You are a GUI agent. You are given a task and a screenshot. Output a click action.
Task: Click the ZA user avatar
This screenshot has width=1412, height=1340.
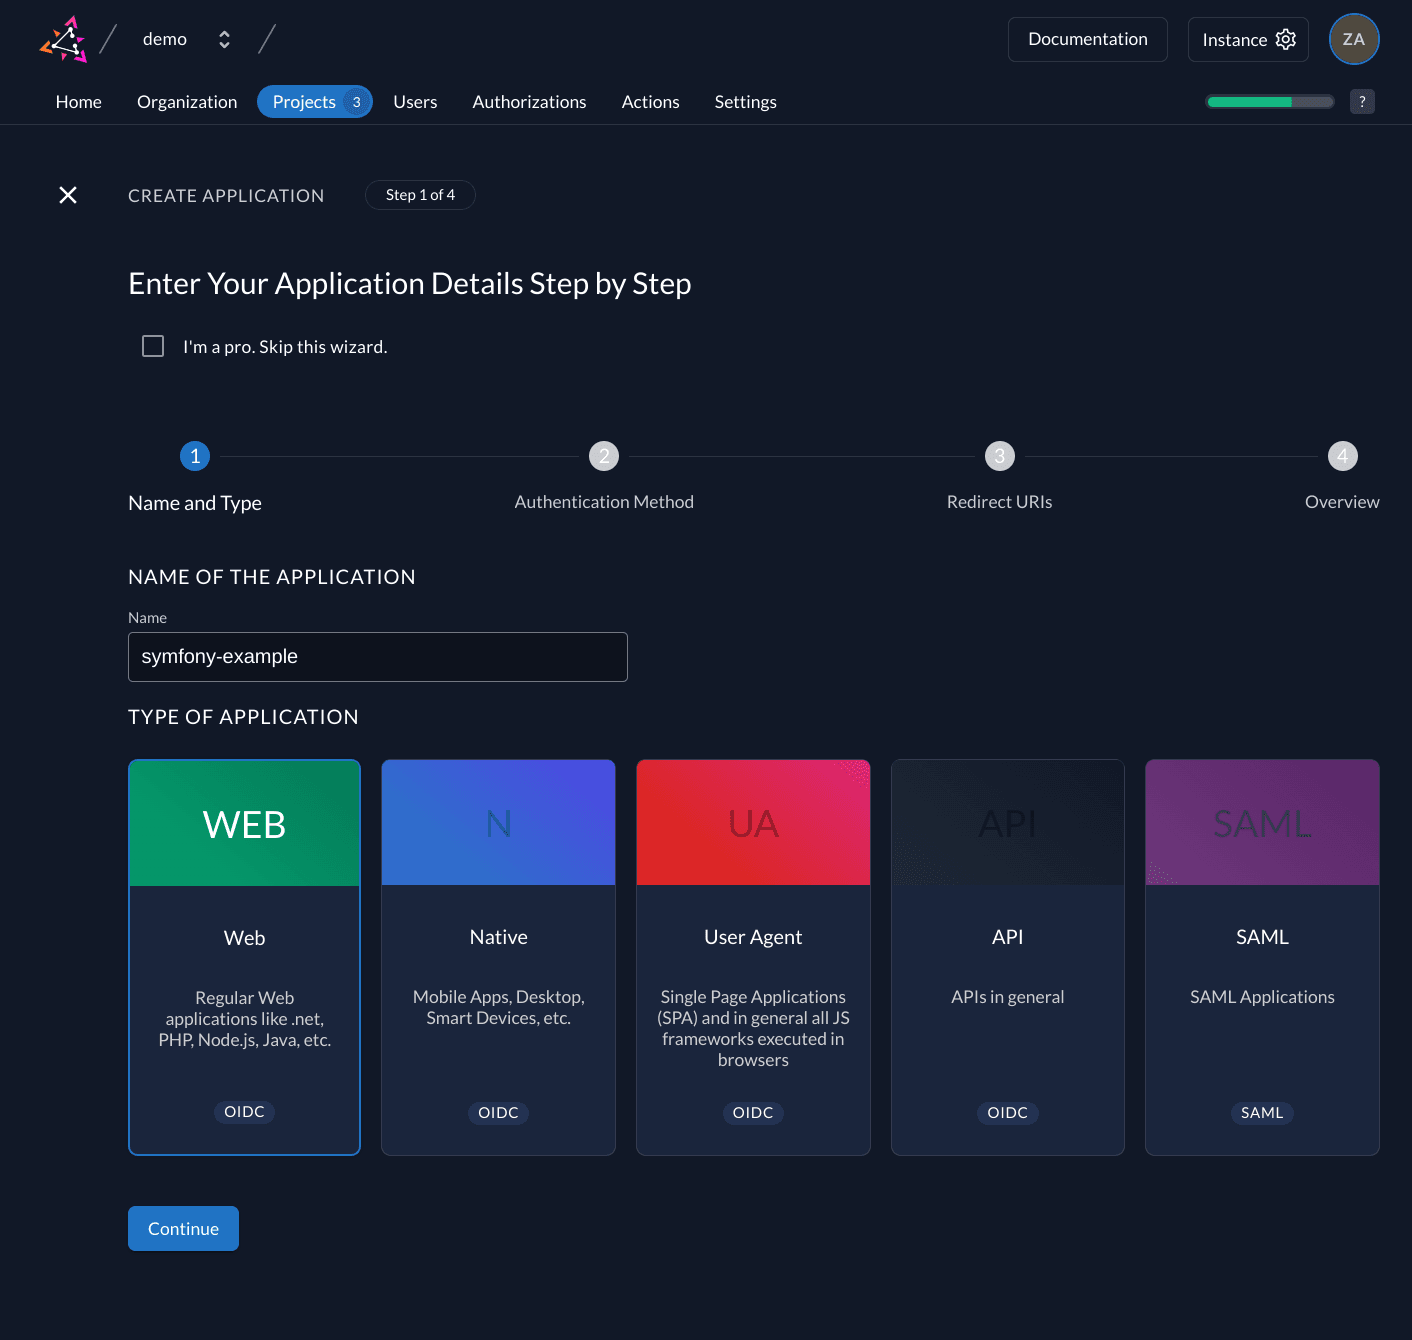(x=1354, y=39)
